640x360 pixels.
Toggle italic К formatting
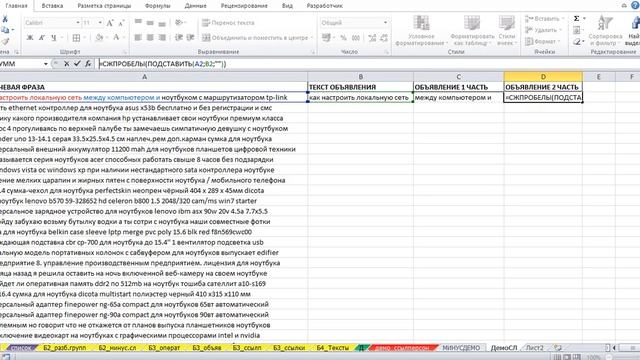click(x=42, y=38)
